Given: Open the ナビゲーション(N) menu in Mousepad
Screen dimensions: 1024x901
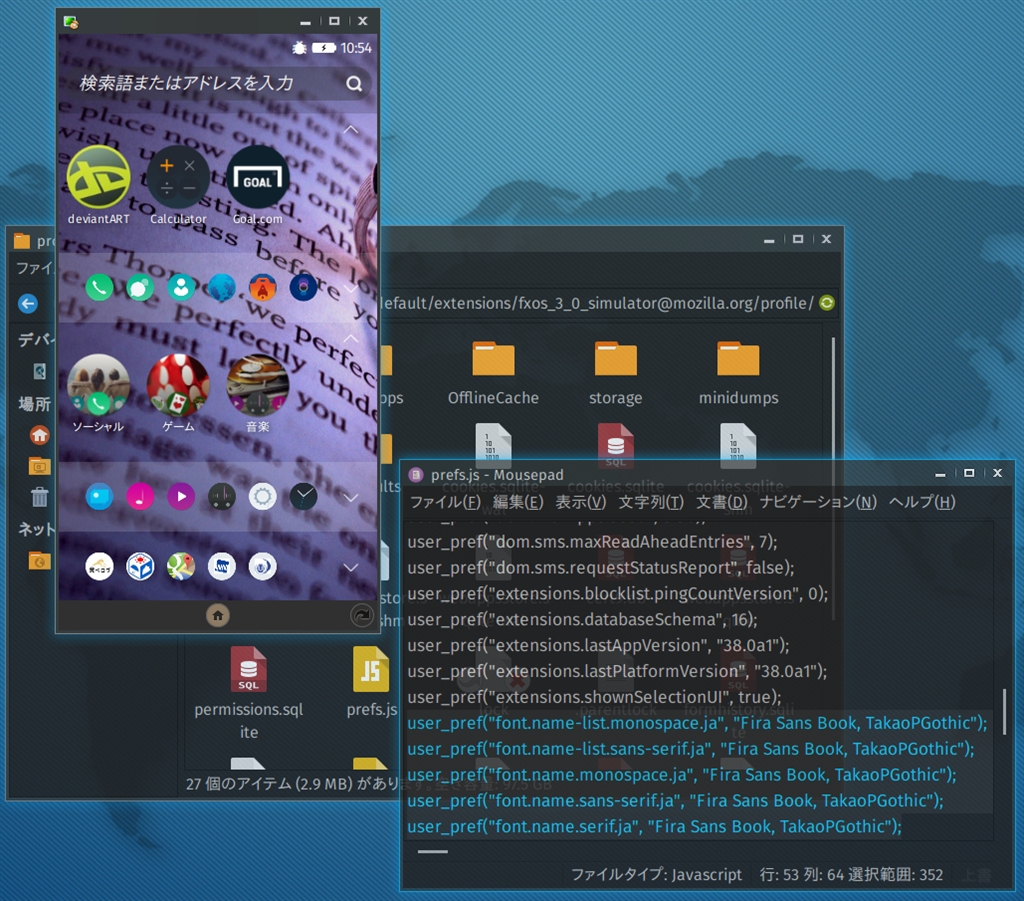Looking at the screenshot, I should (818, 501).
